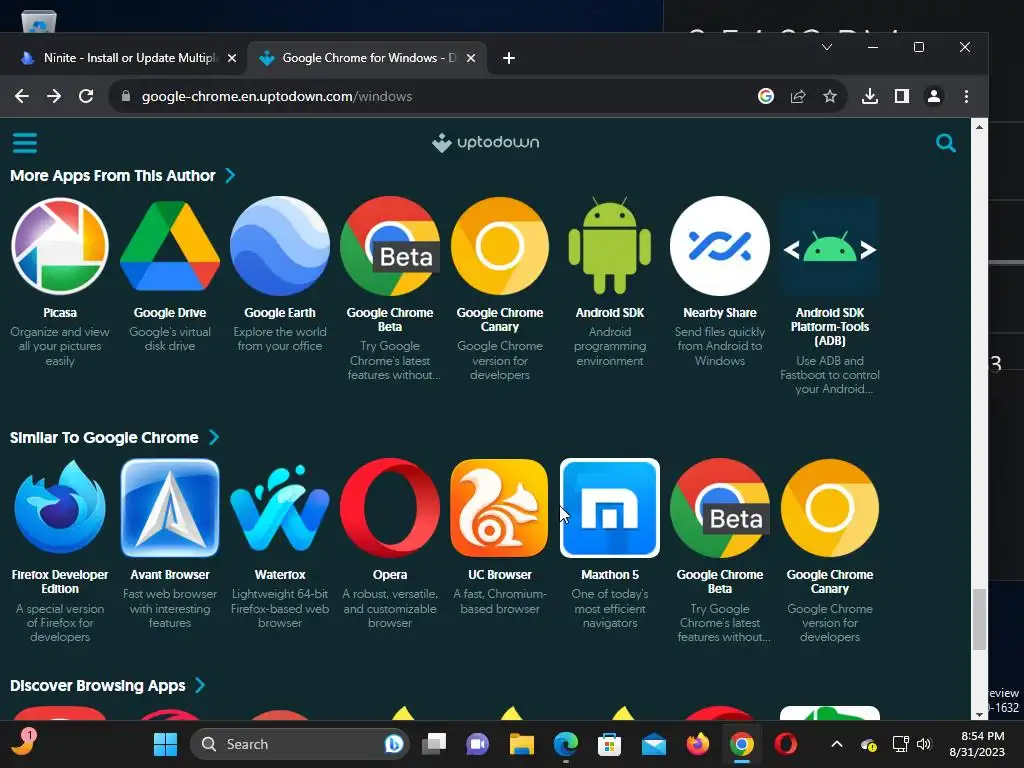Open the Nearby Share icon
1024x768 pixels.
click(x=720, y=246)
